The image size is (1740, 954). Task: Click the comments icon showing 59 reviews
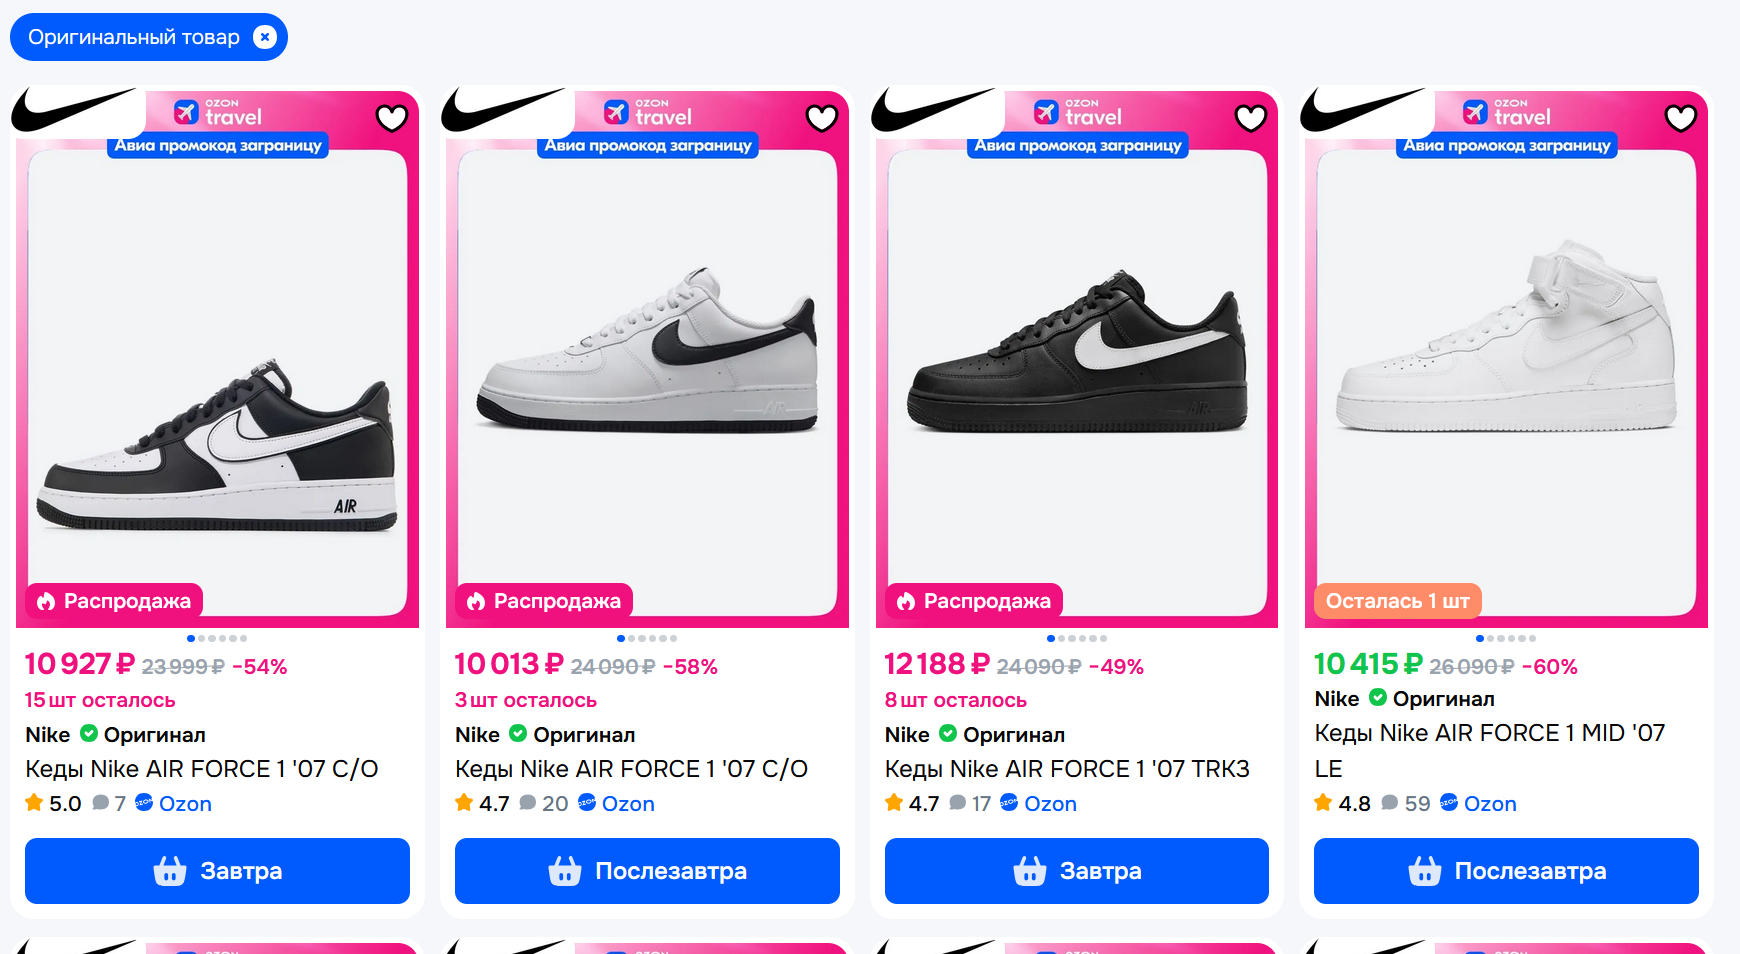pos(1389,803)
